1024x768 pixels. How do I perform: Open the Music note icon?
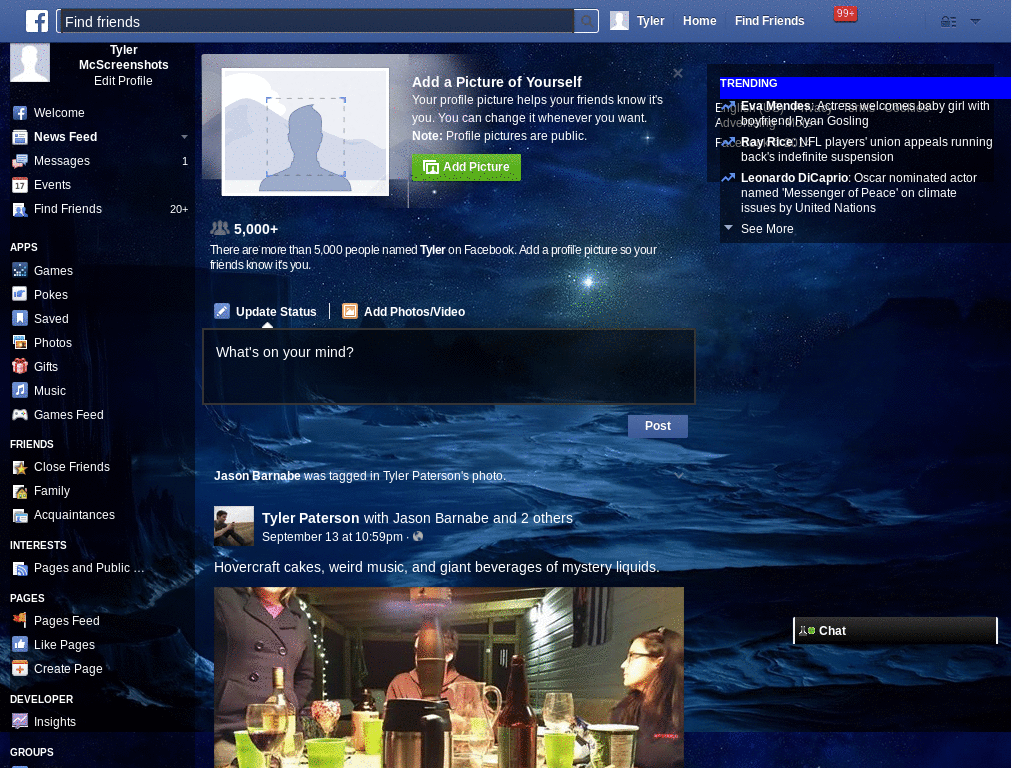click(20, 391)
